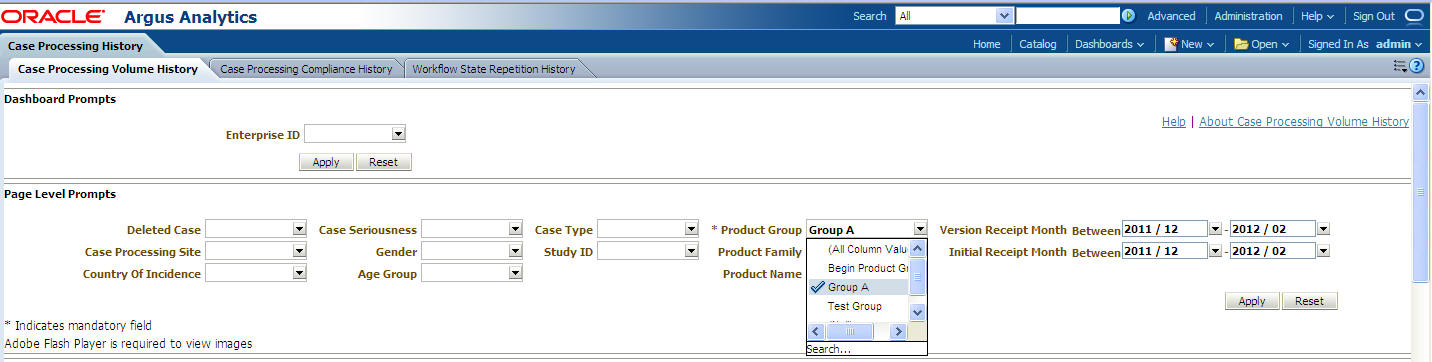Choose the Begin Product Group option

click(858, 268)
